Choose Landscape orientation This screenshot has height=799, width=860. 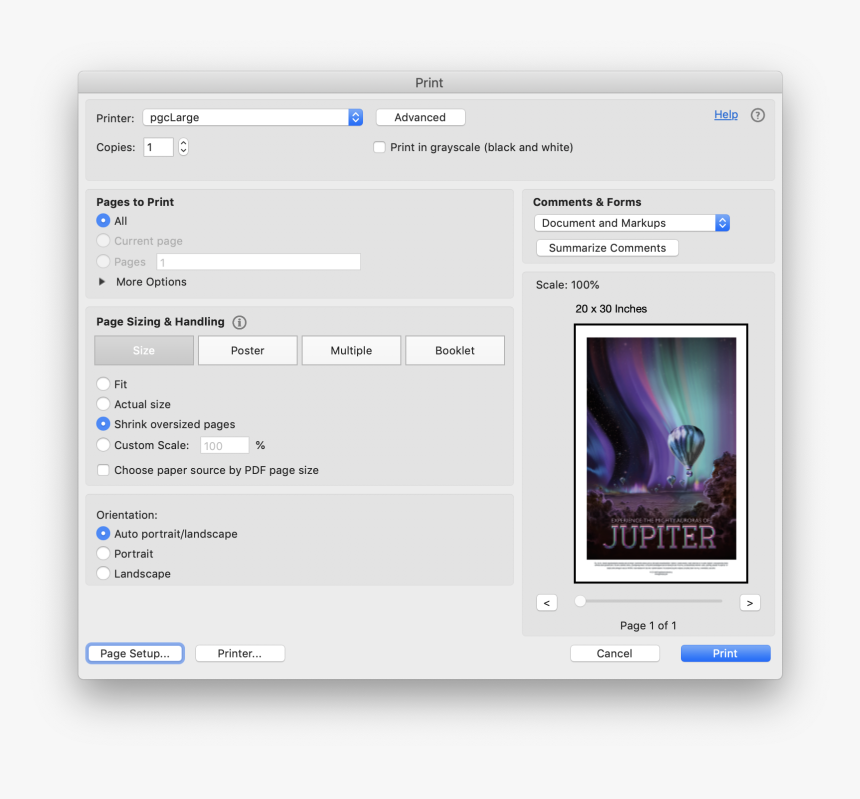[x=103, y=574]
